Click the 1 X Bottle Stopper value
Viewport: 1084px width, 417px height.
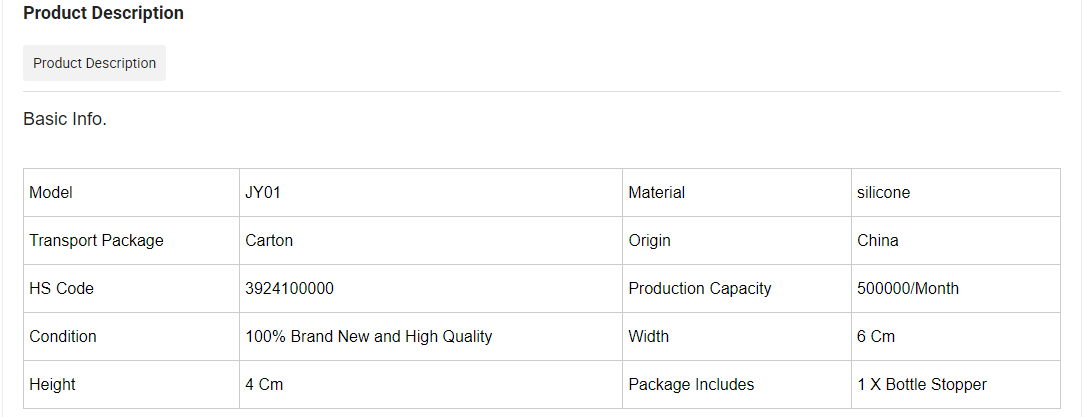[922, 384]
